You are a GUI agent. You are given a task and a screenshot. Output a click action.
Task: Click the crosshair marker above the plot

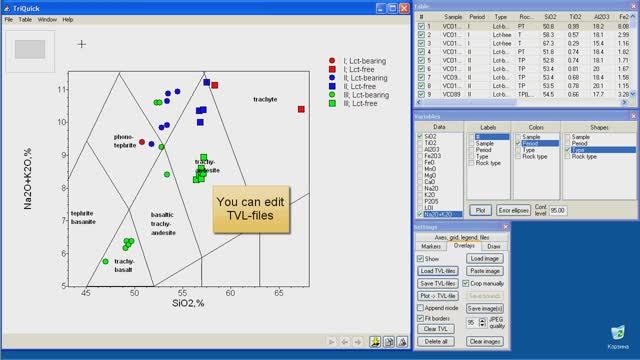[x=82, y=44]
